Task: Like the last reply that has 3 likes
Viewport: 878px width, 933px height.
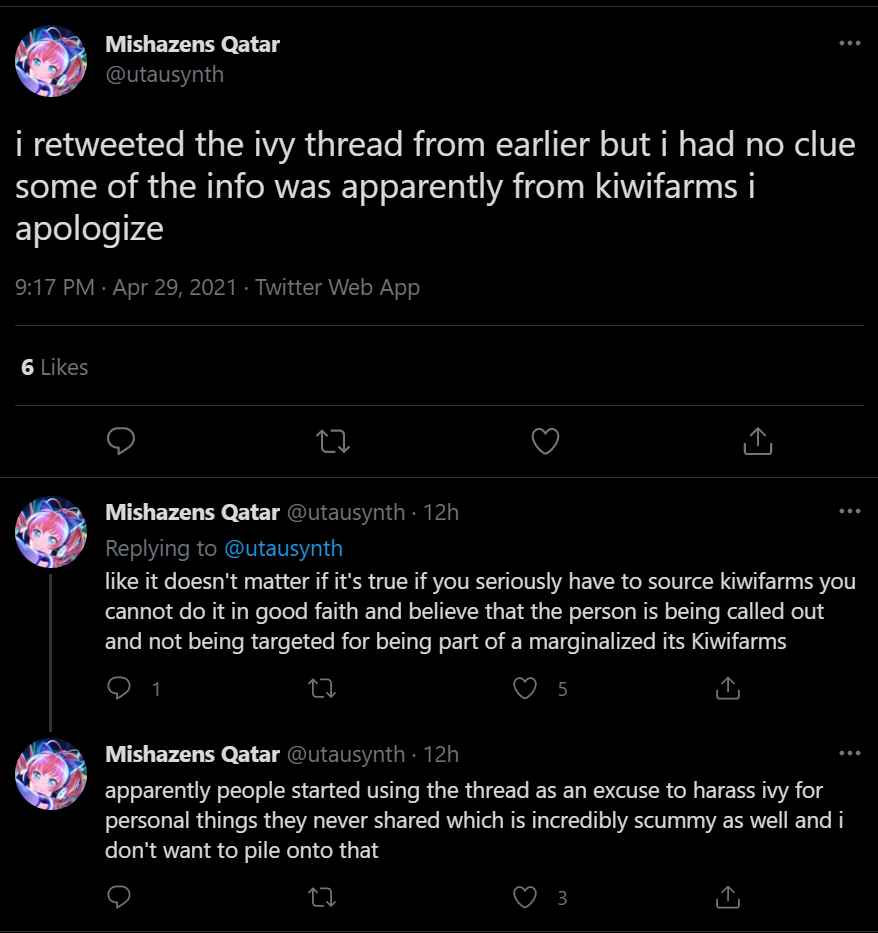Action: pyautogui.click(x=525, y=897)
